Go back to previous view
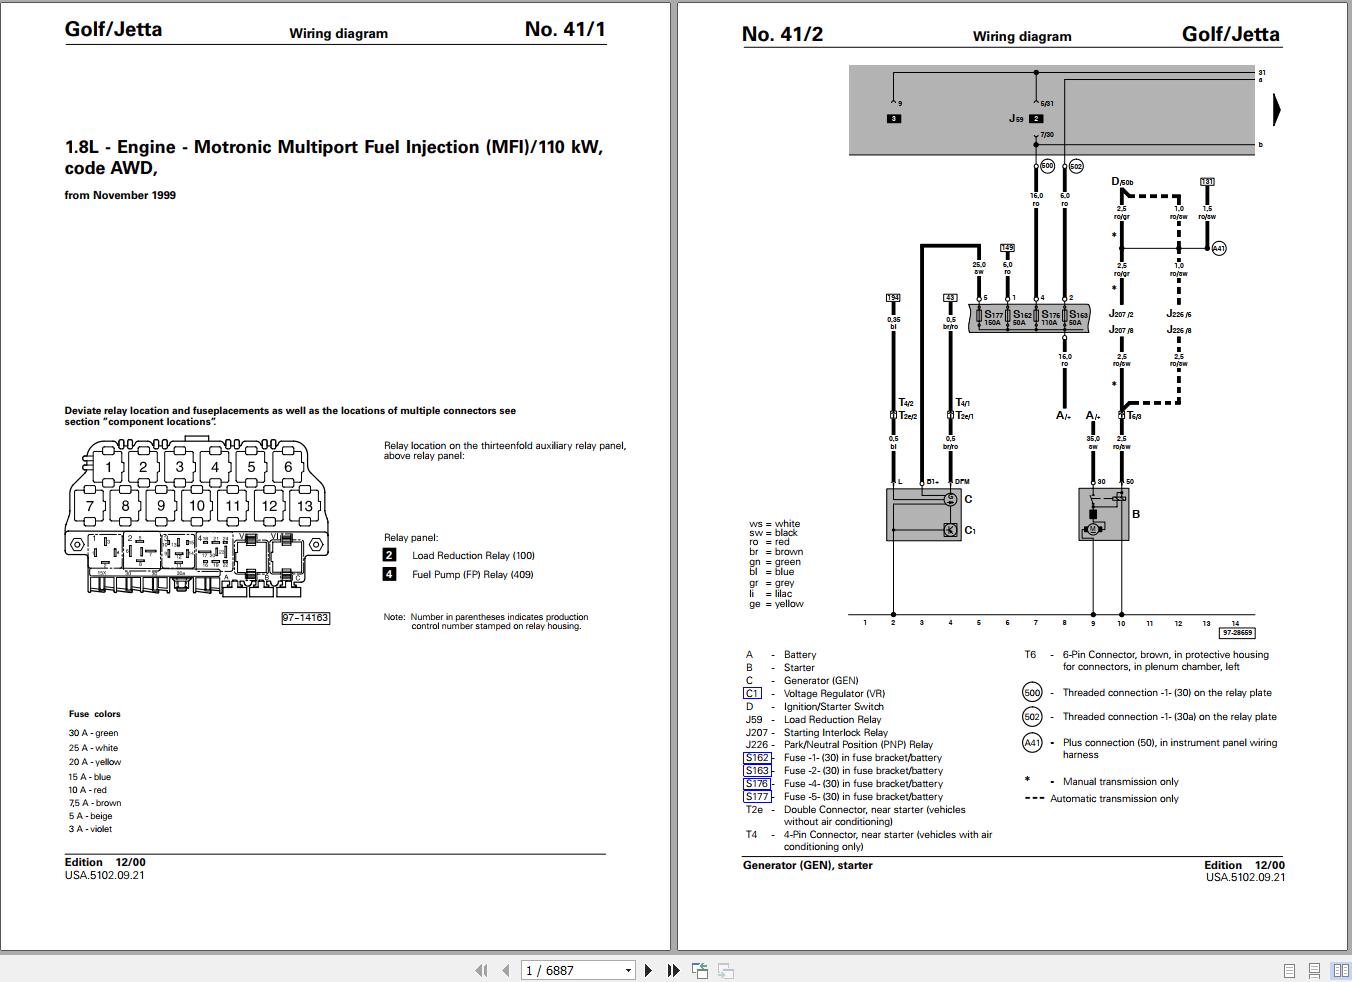1352x982 pixels. pos(700,970)
